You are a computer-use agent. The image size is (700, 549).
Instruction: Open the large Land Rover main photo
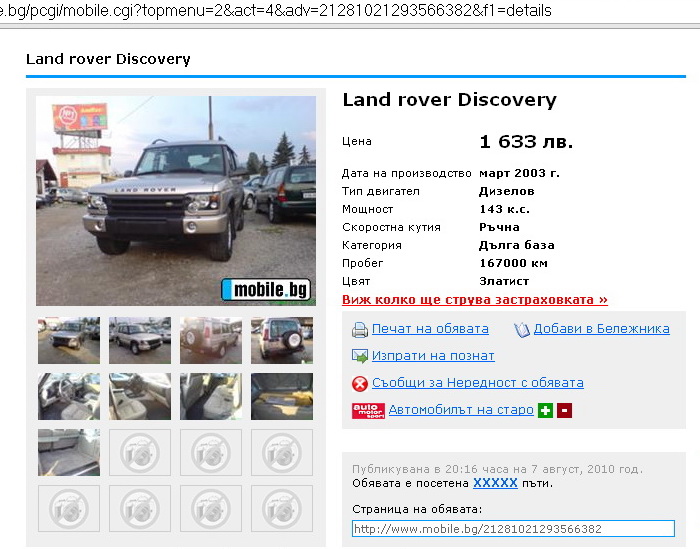click(176, 201)
